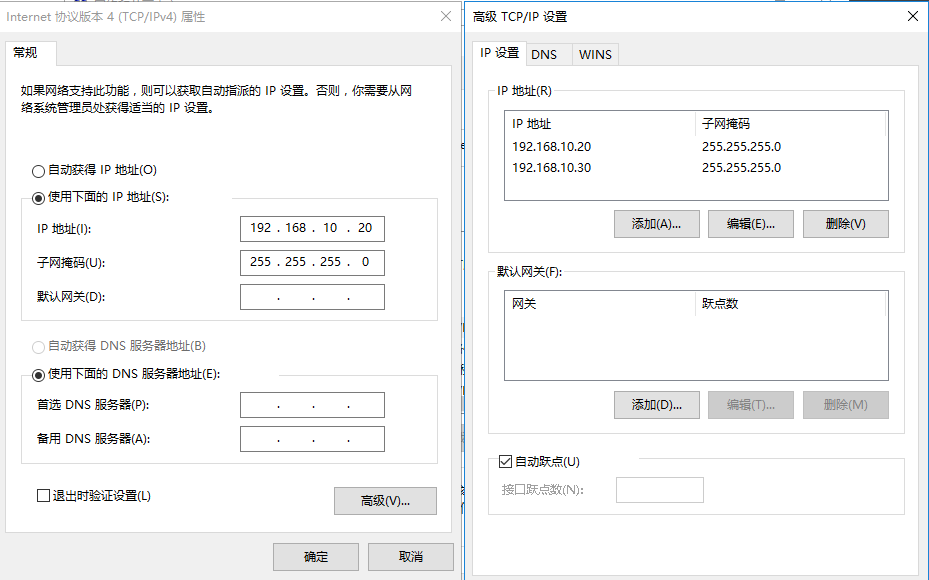Viewport: 929px width, 580px height.
Task: Select 使用下面的 IP 地址 option
Action: (x=37, y=196)
